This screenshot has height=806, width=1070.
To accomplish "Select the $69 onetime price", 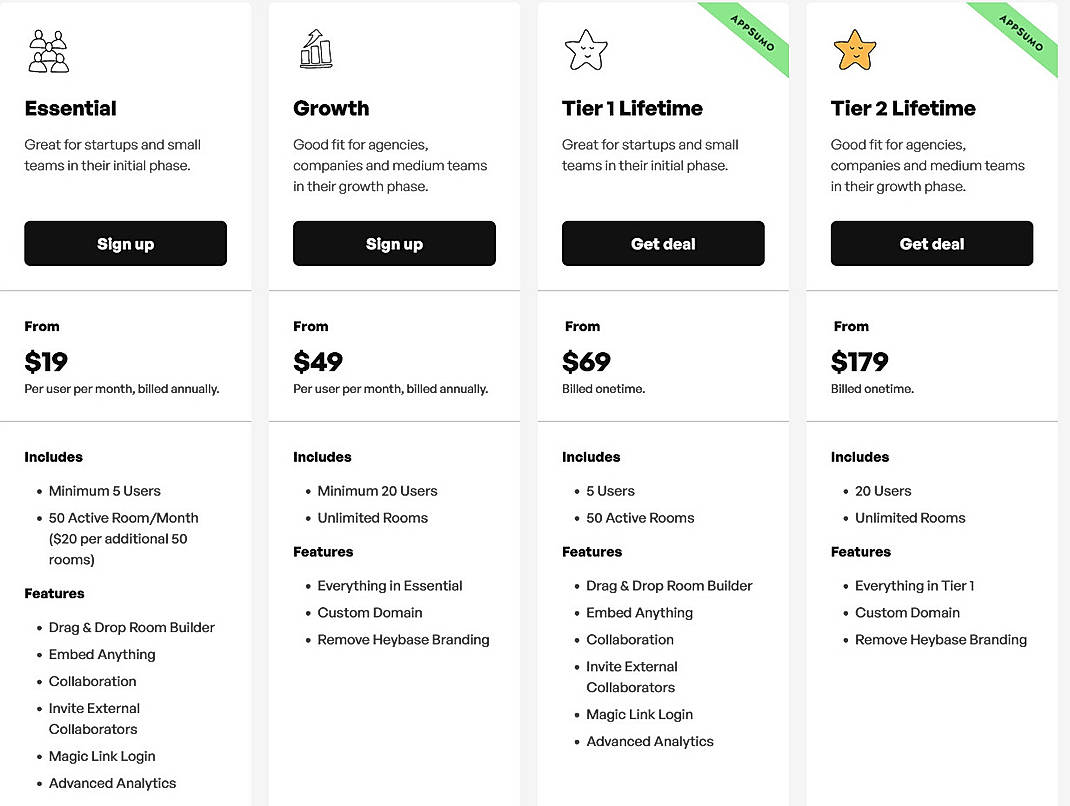I will click(x=586, y=362).
